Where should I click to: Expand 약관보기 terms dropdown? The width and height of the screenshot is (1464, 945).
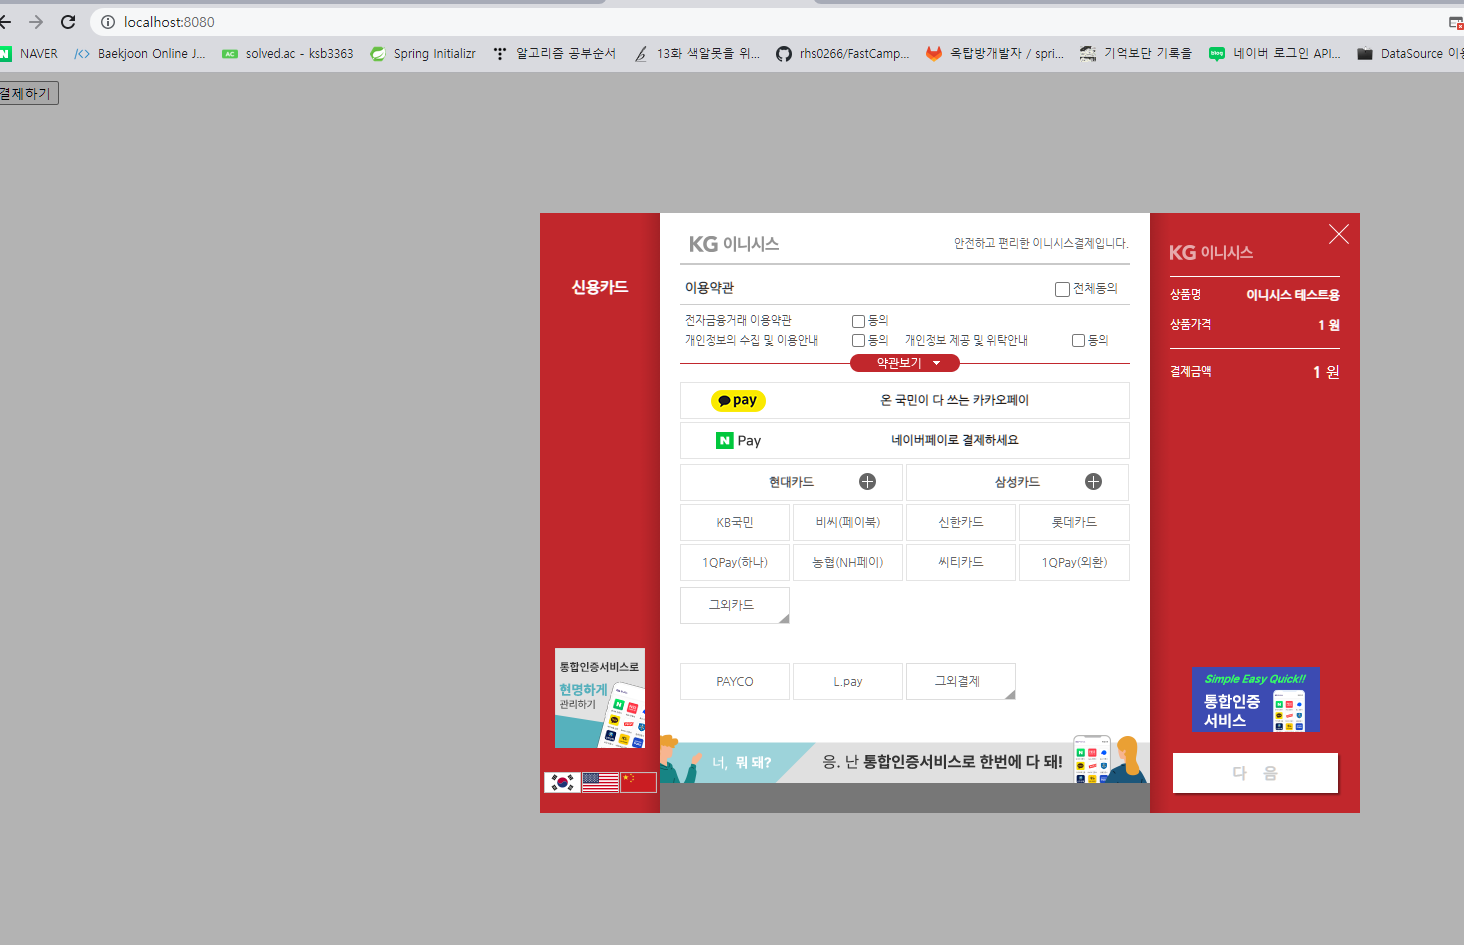tap(905, 363)
